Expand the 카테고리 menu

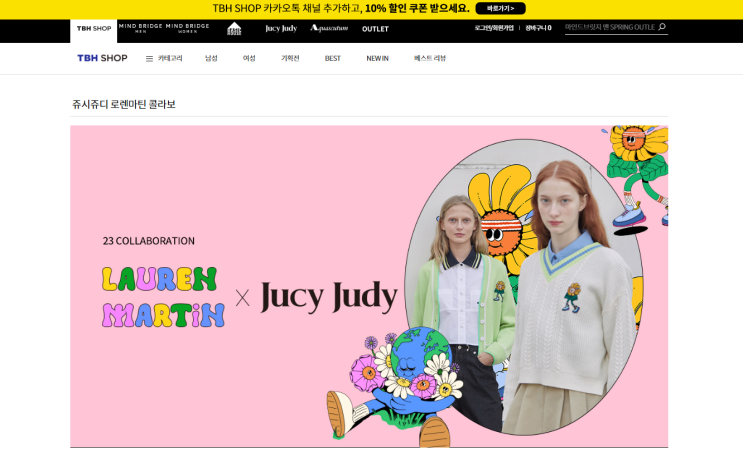point(170,58)
